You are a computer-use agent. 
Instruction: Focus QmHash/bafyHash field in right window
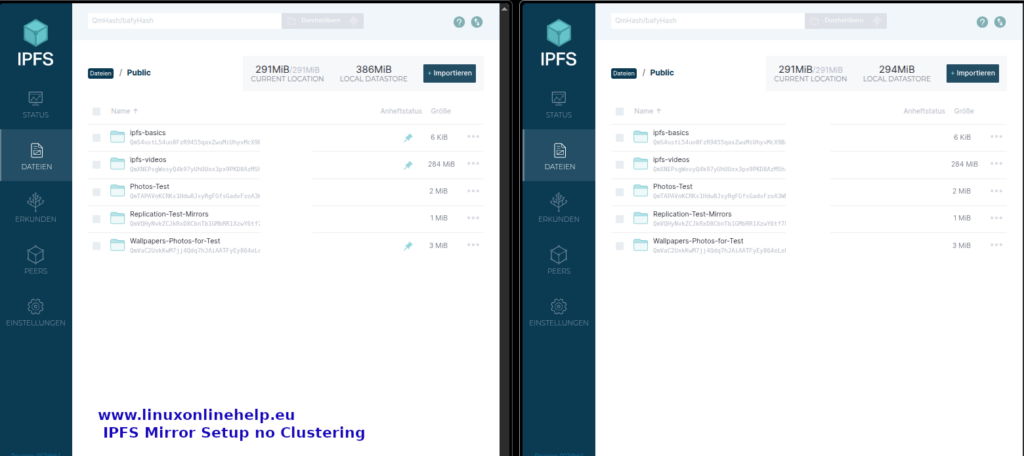point(708,21)
